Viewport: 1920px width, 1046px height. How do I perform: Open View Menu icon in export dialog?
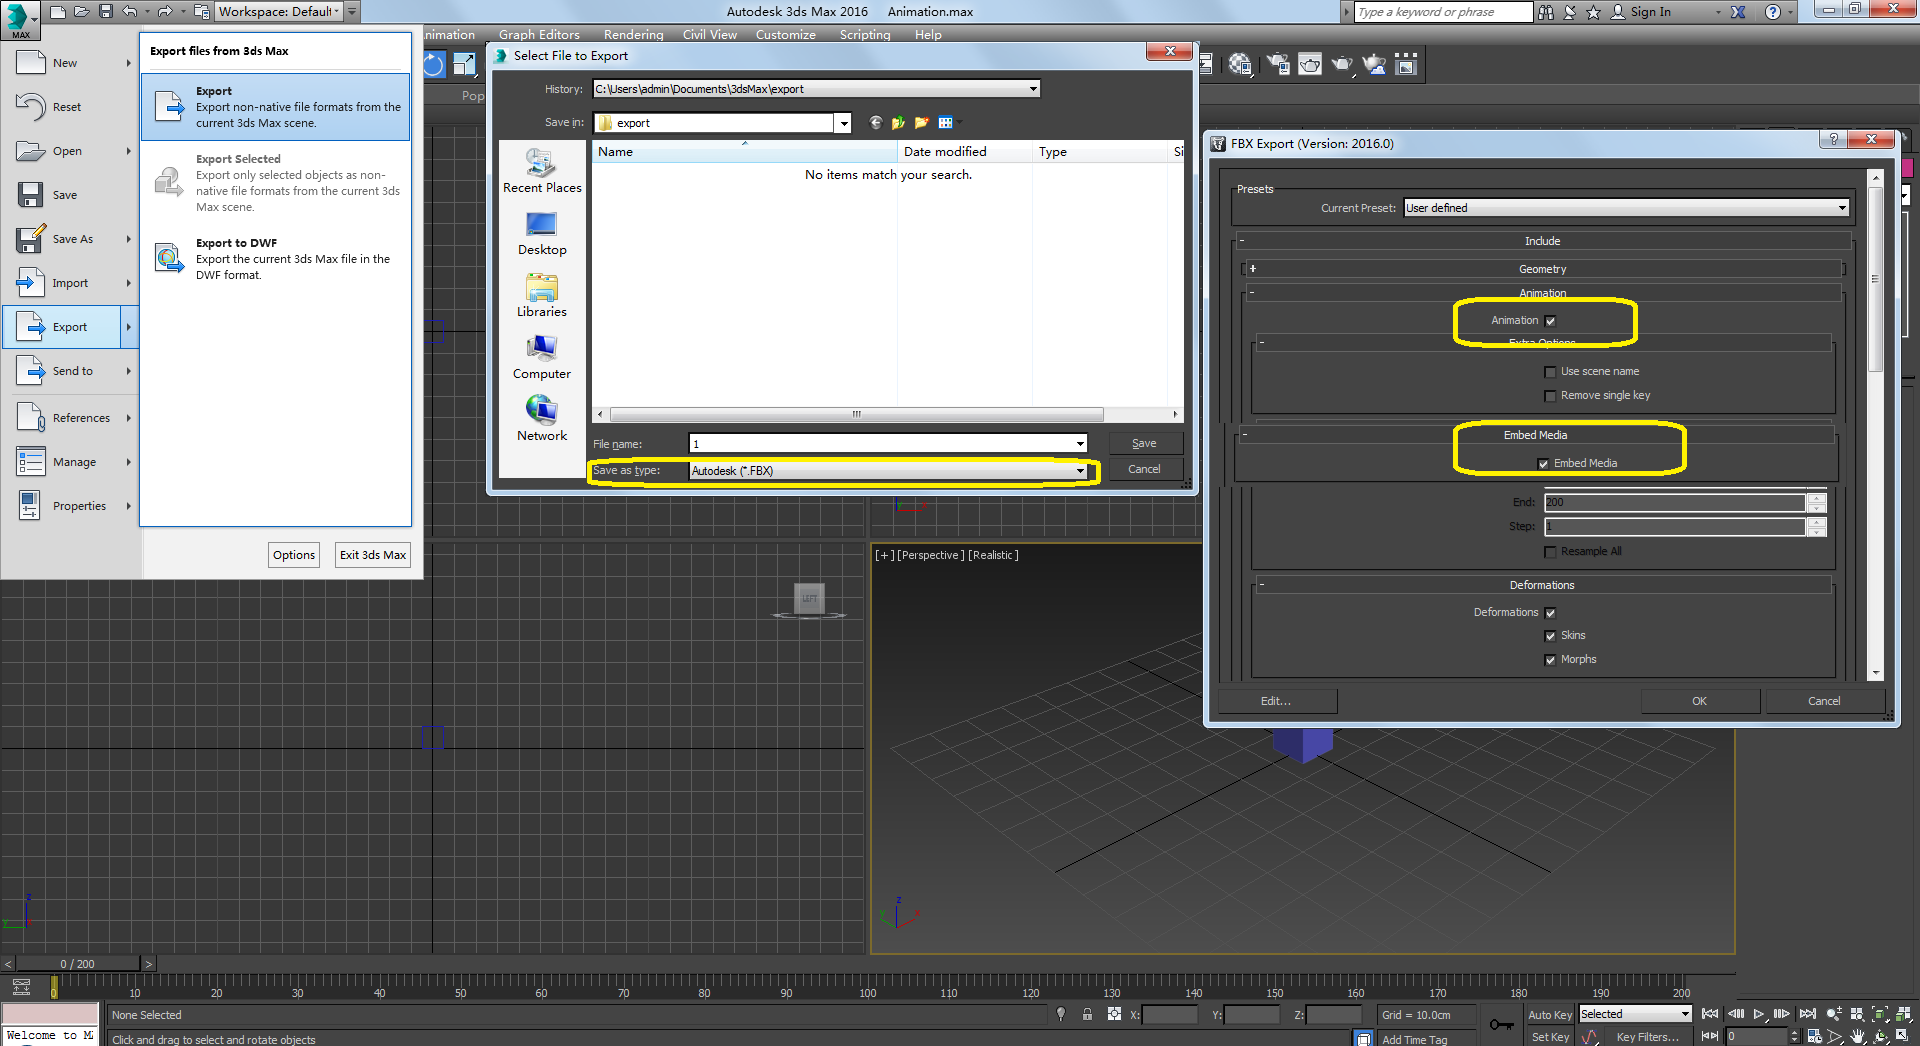coord(946,123)
